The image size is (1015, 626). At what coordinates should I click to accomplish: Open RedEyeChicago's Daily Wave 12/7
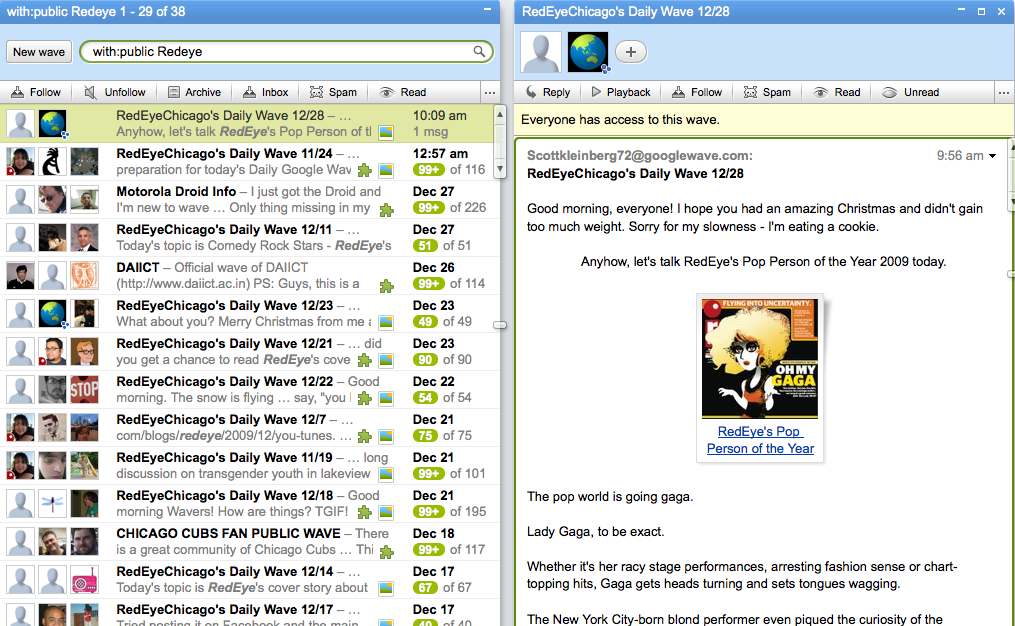coord(250,428)
